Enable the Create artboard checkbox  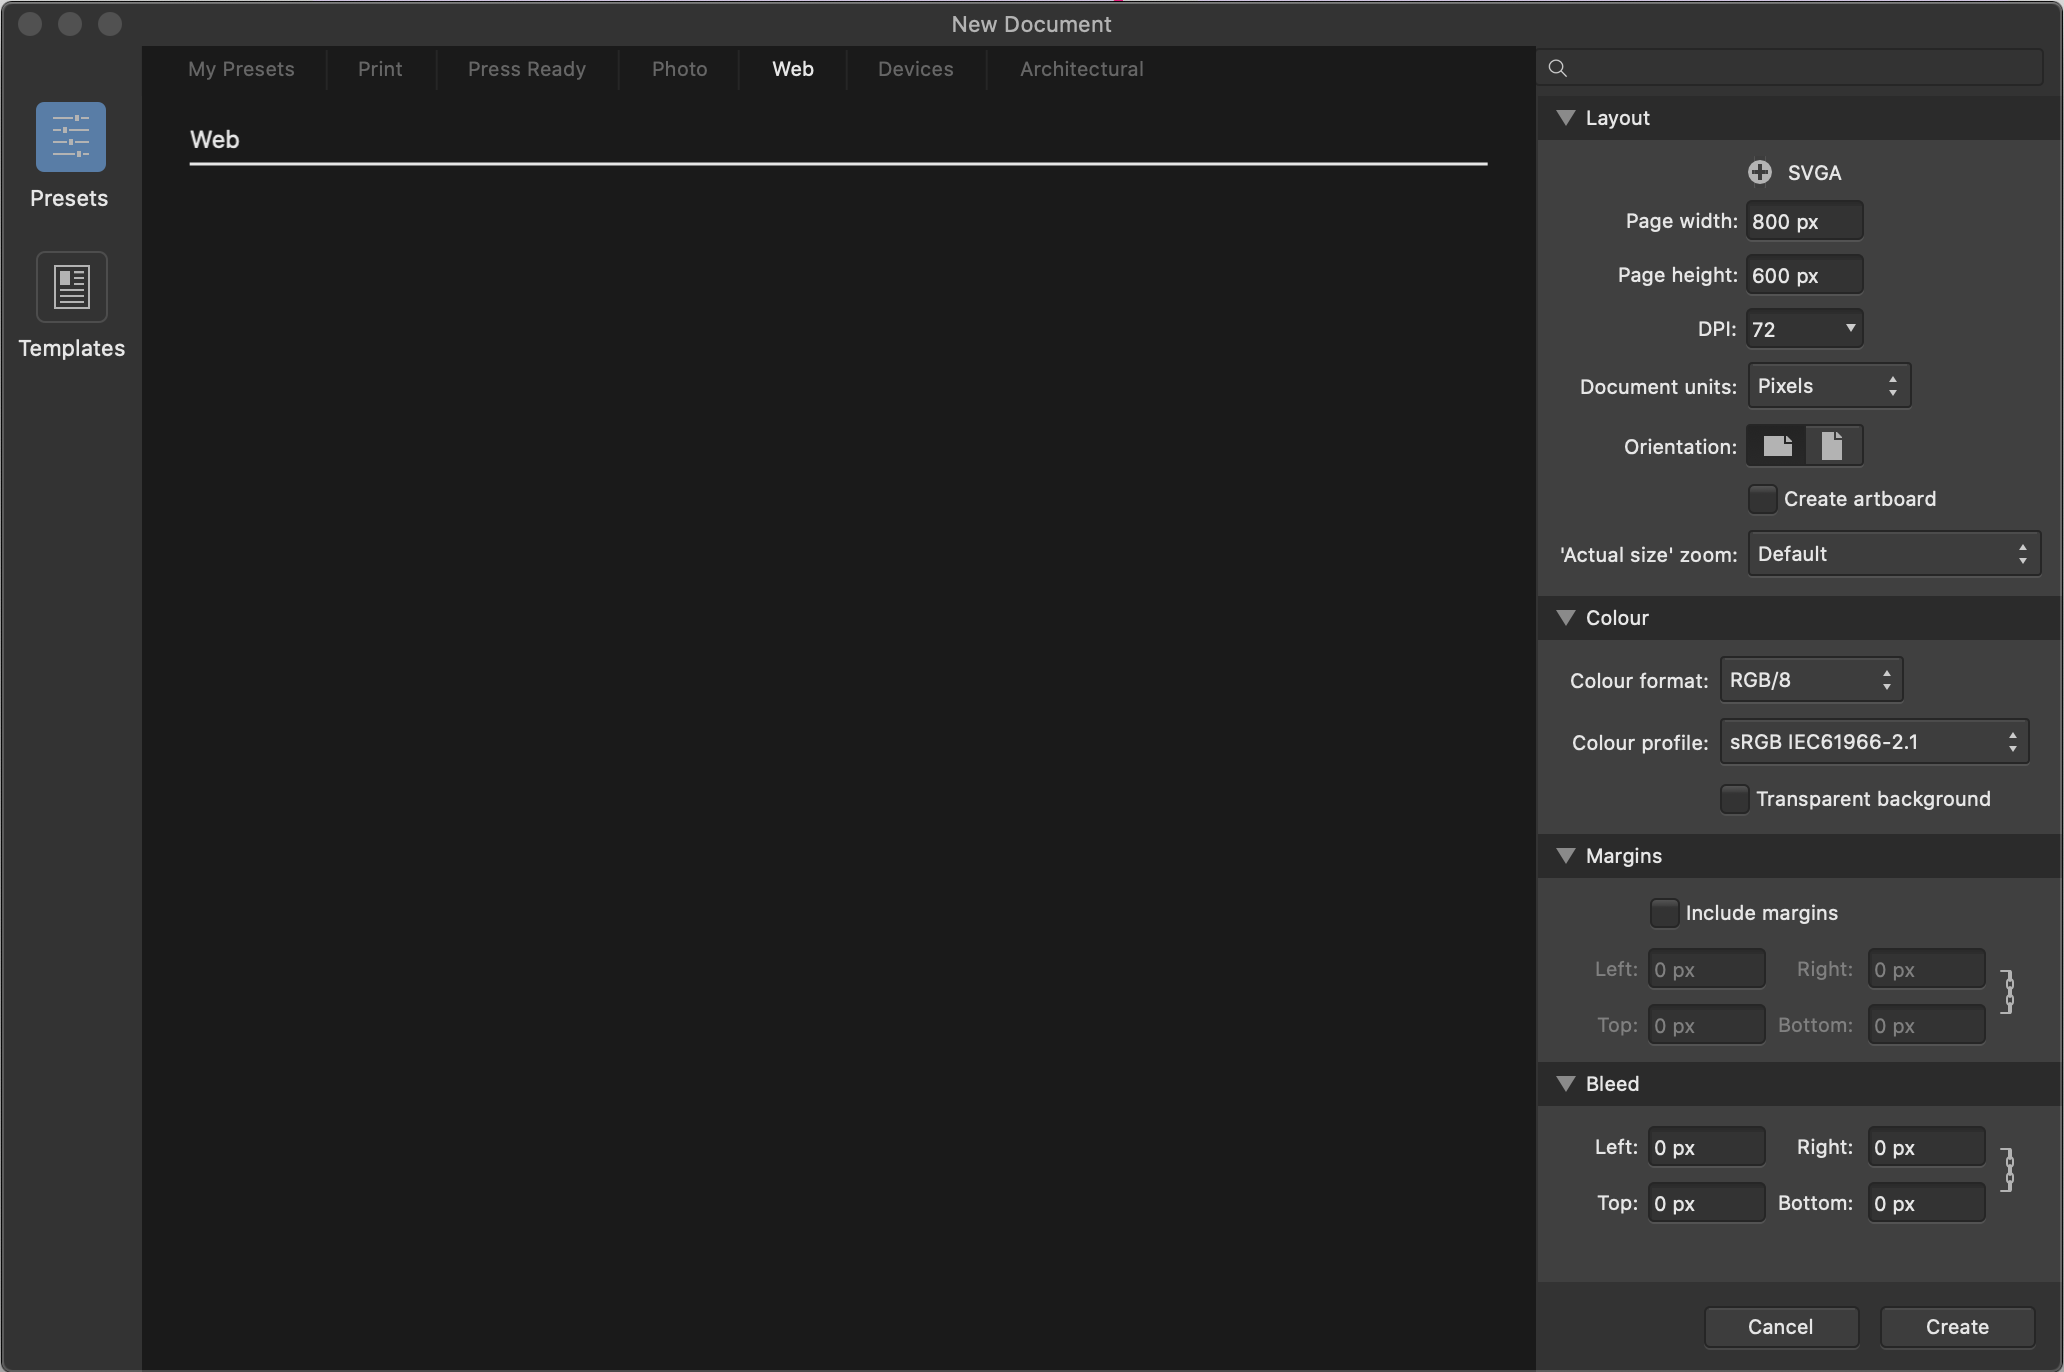pos(1762,499)
